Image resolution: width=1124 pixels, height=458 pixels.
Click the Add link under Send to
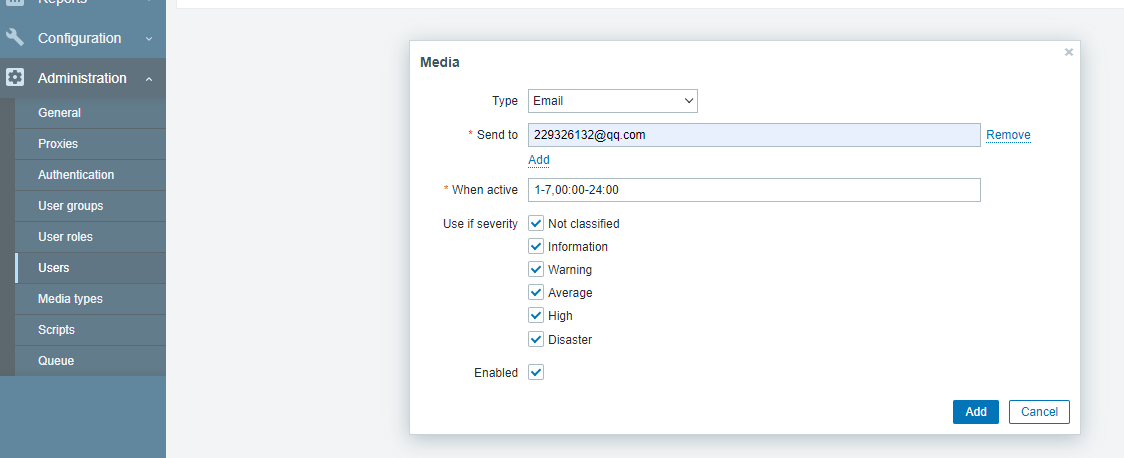coord(539,159)
